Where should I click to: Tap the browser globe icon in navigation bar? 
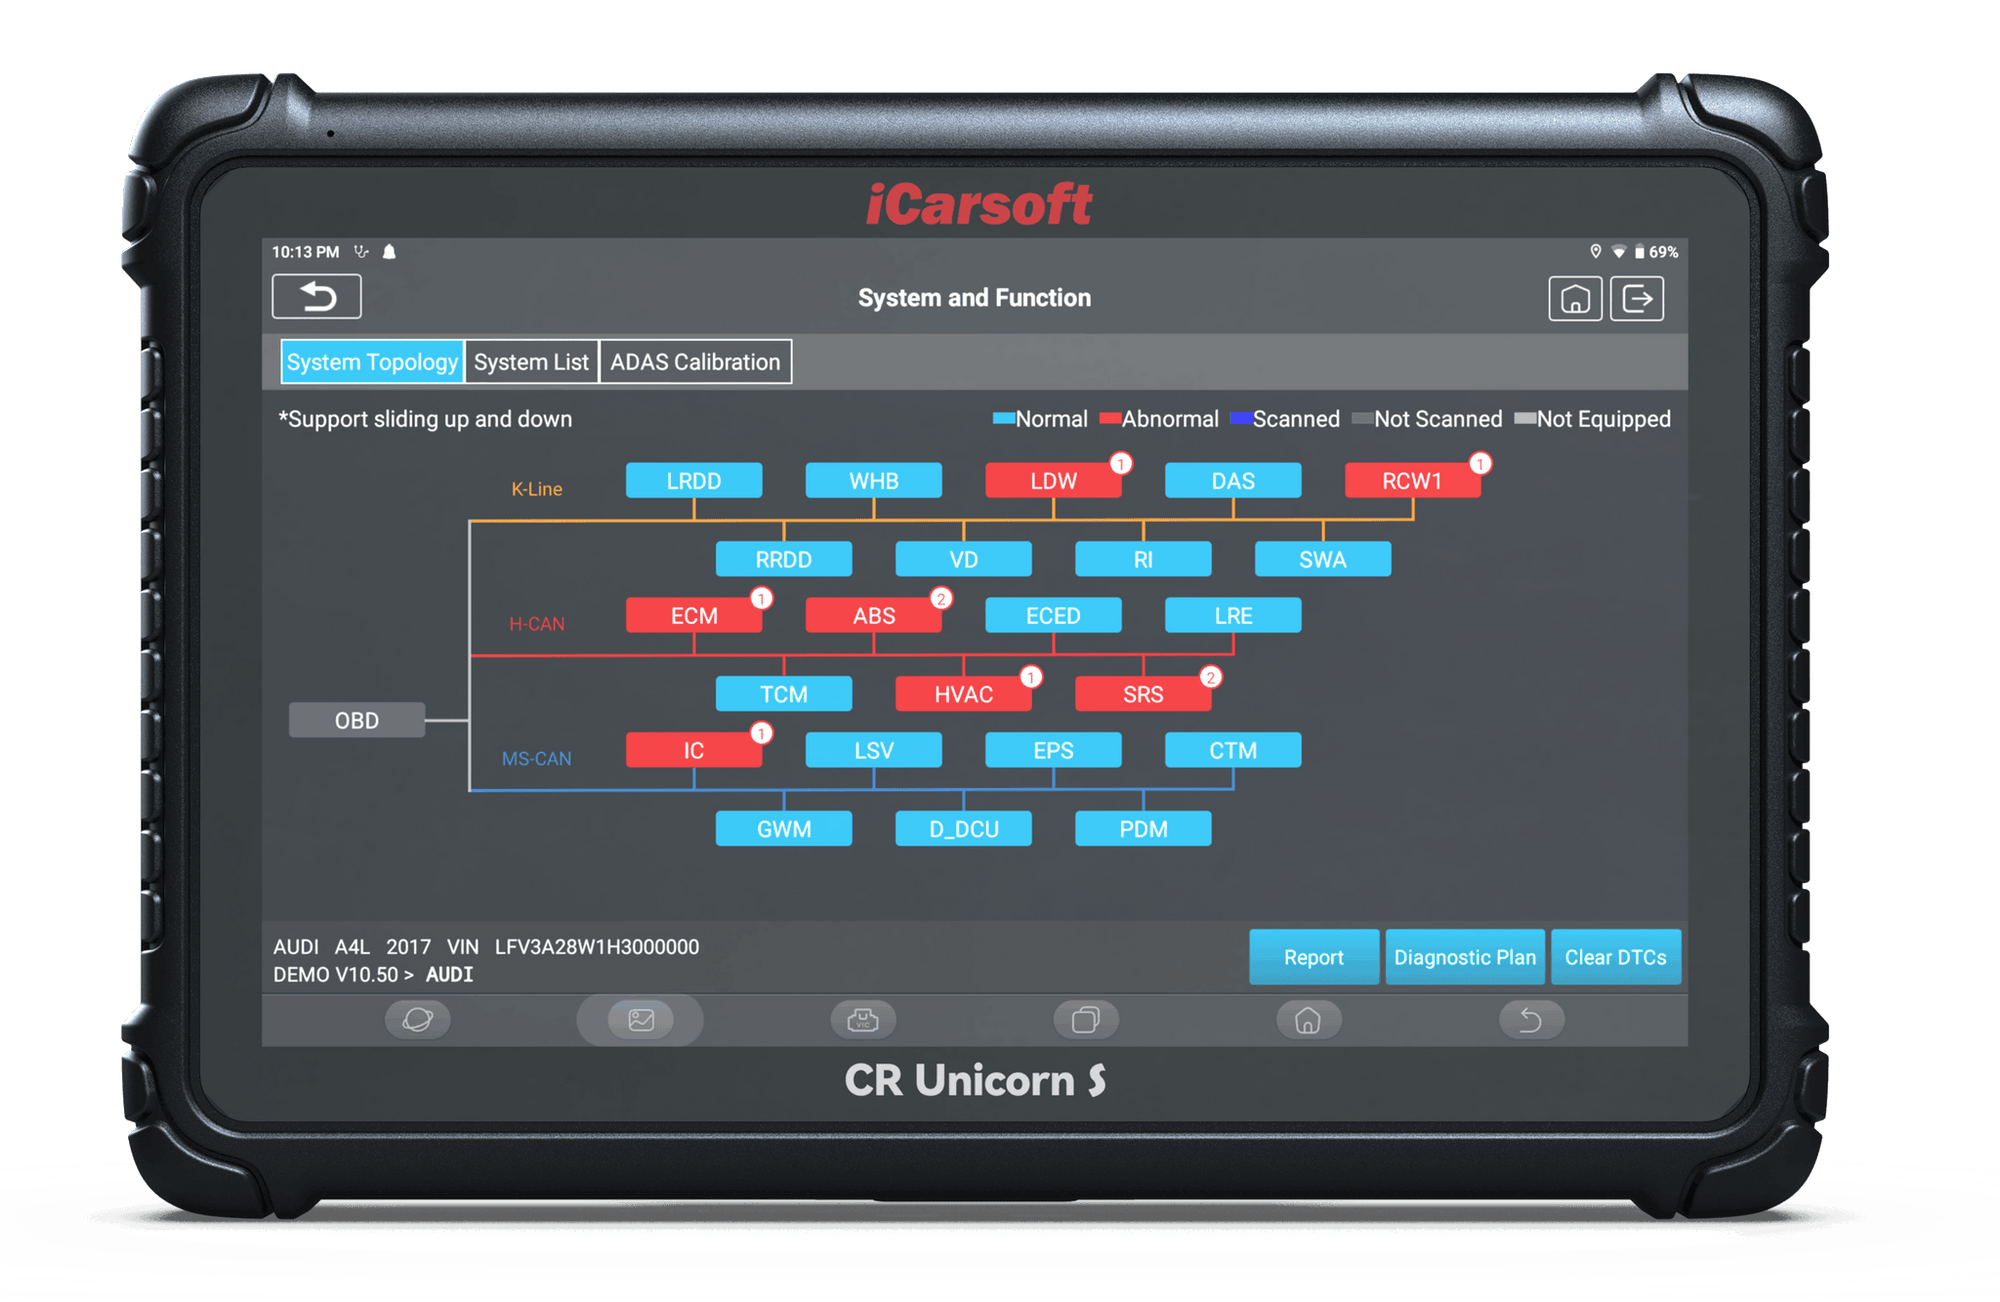pos(418,1020)
